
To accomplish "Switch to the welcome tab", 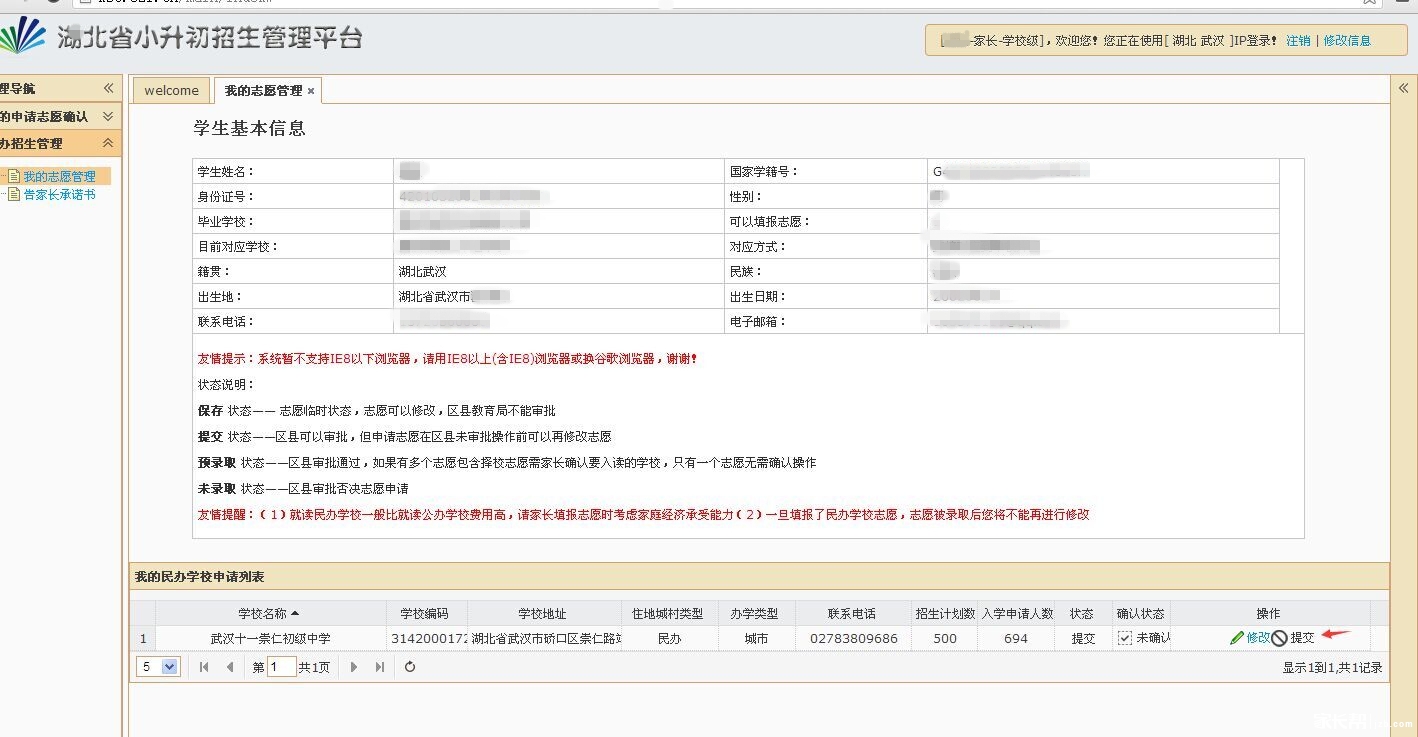I will coord(171,91).
